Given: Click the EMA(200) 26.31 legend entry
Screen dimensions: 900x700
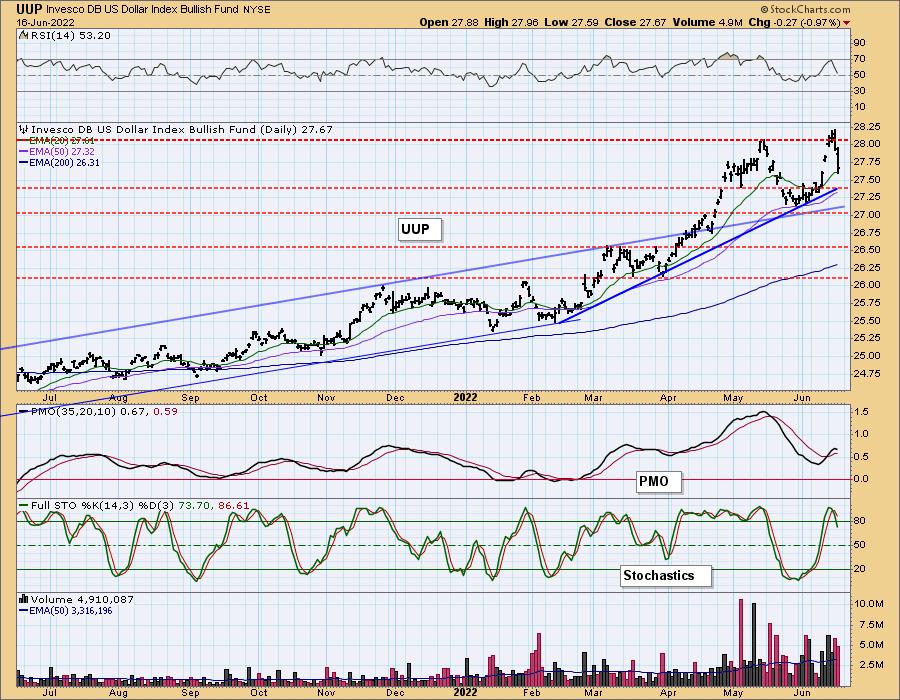Looking at the screenshot, I should 59,162.
